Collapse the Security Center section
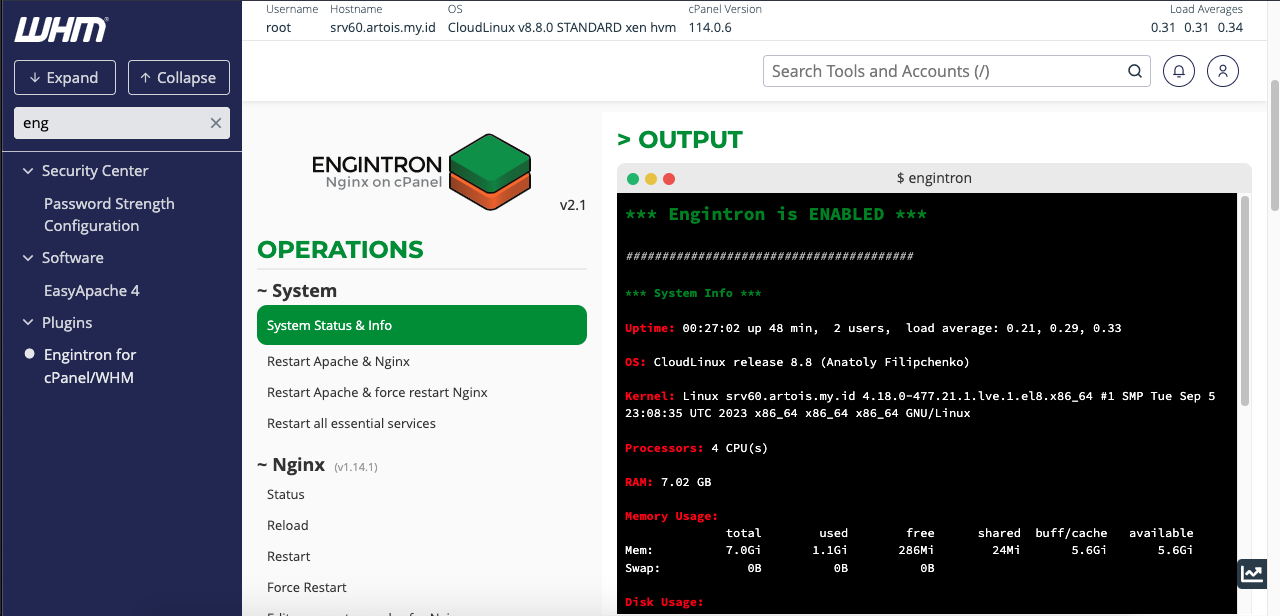 point(28,171)
